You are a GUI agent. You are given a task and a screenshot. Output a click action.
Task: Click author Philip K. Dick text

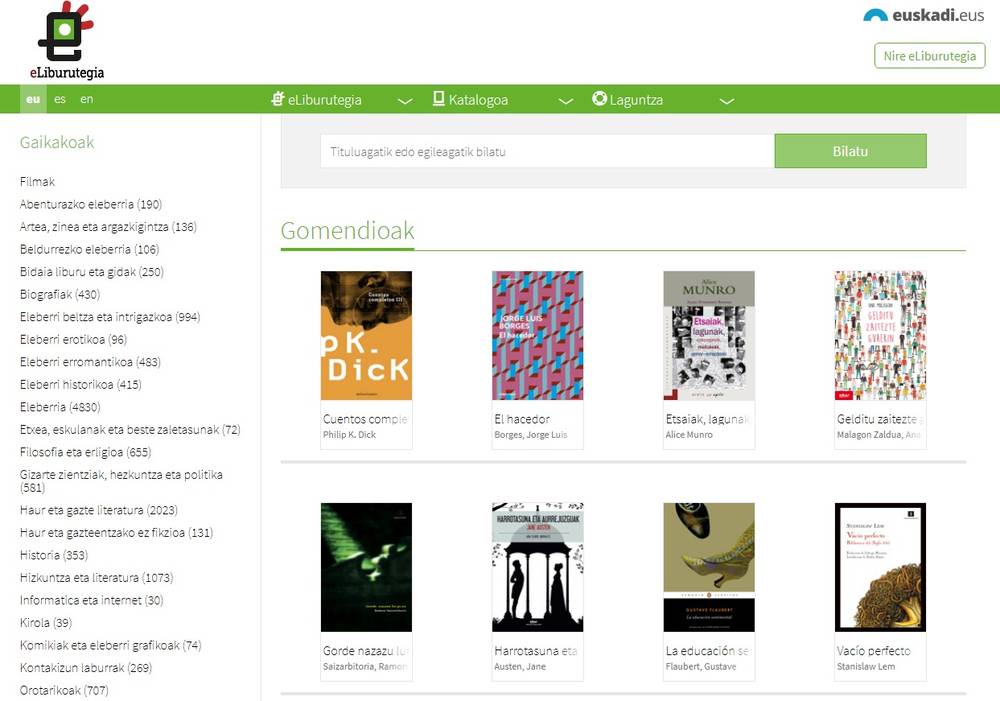point(349,434)
